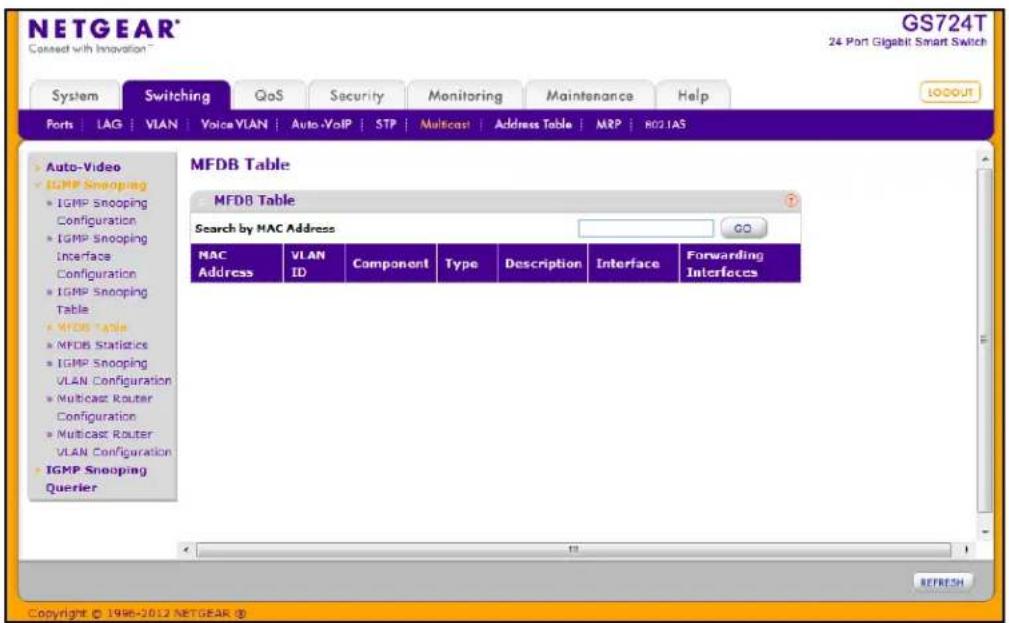Click the LOGOUT button
The height and width of the screenshot is (623, 1009).
(x=950, y=93)
